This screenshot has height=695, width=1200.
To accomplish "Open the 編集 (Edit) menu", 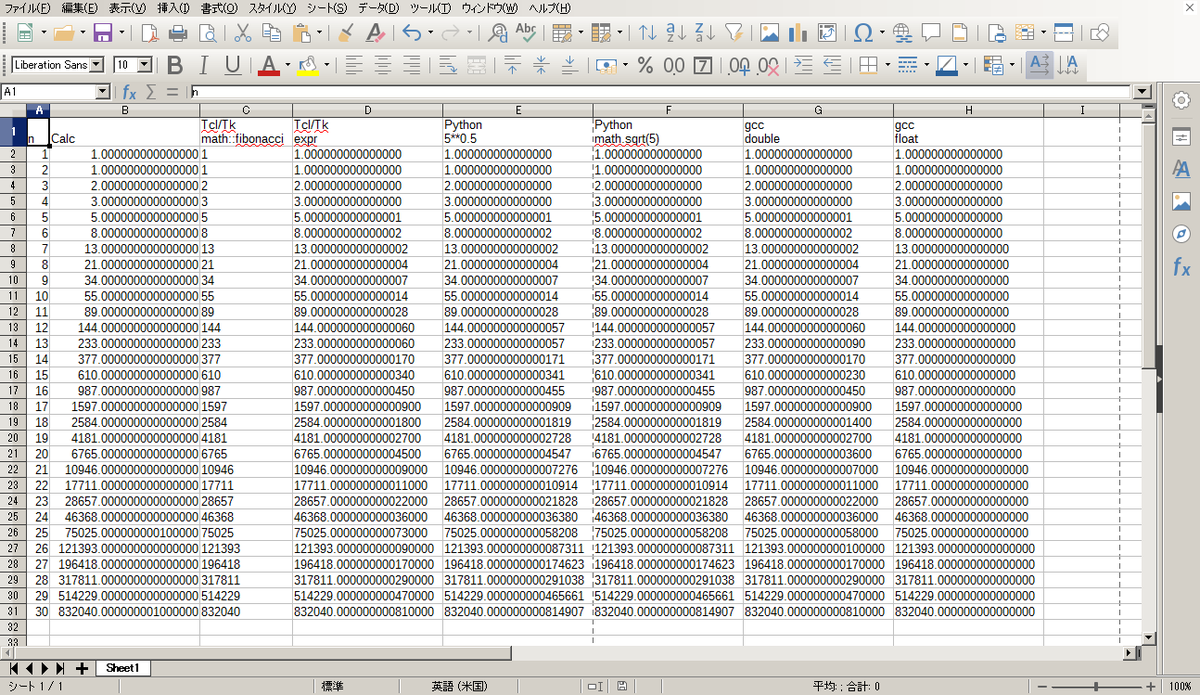I will click(79, 8).
